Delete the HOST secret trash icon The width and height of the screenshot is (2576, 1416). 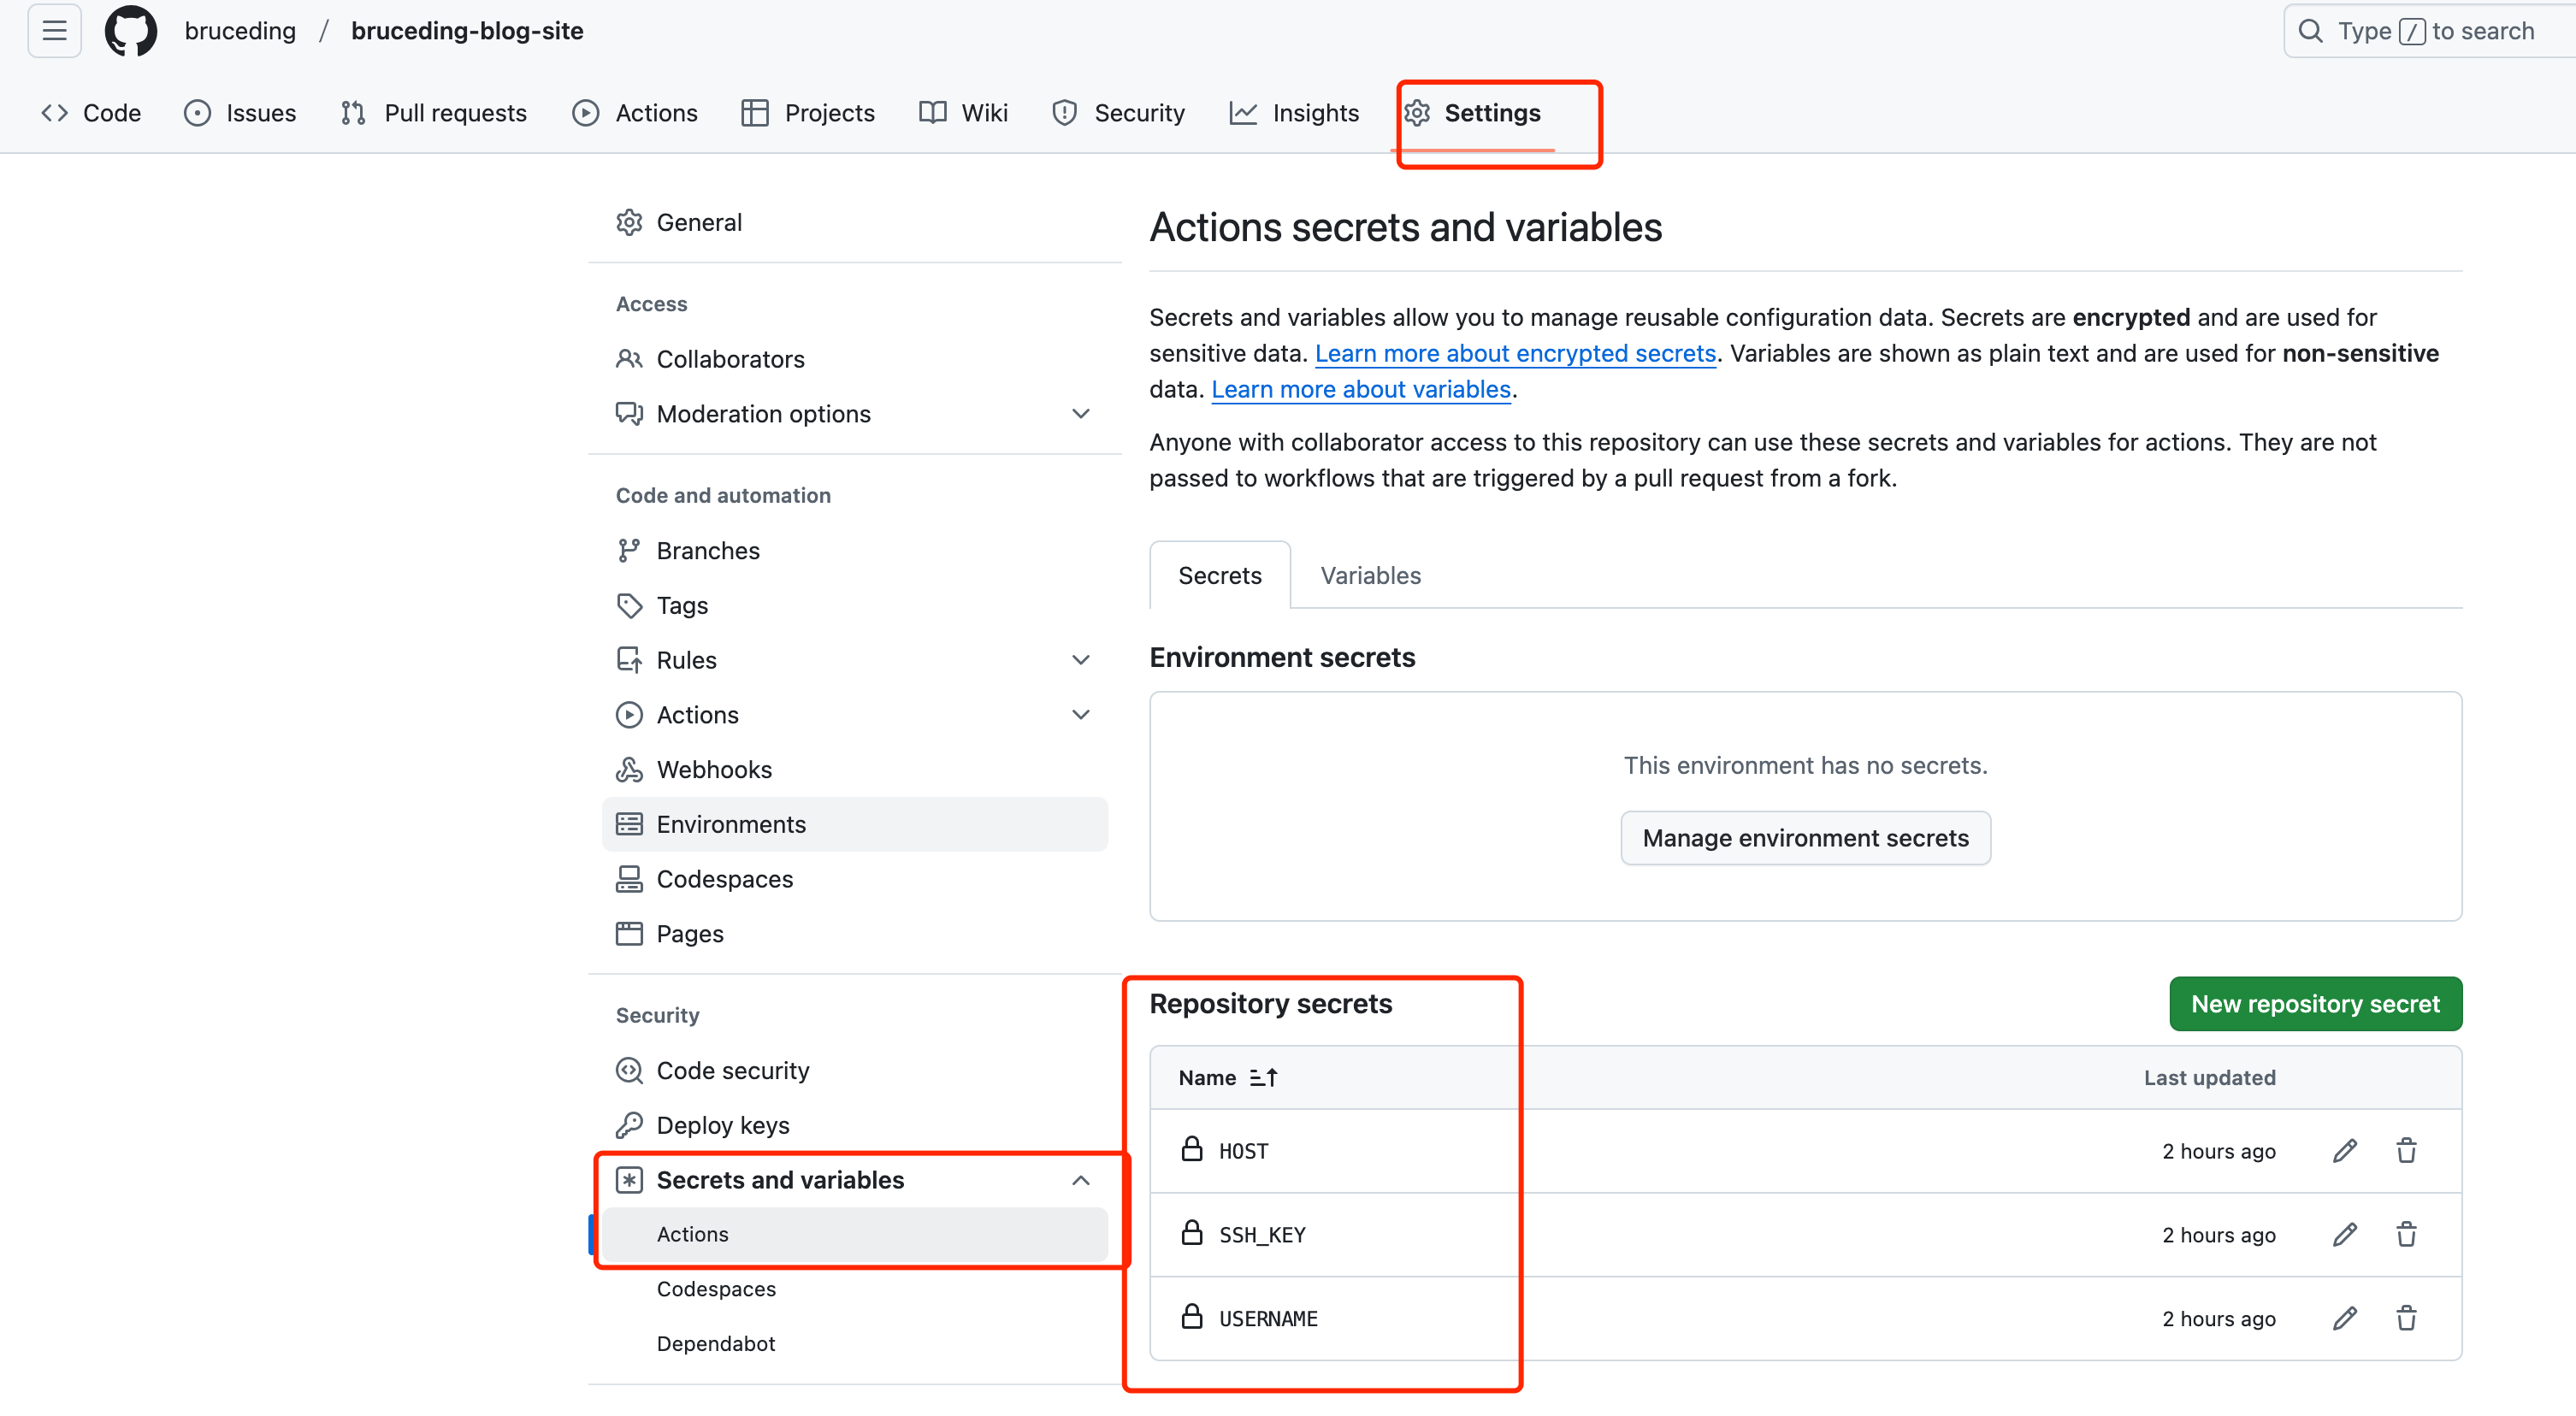pos(2406,1151)
